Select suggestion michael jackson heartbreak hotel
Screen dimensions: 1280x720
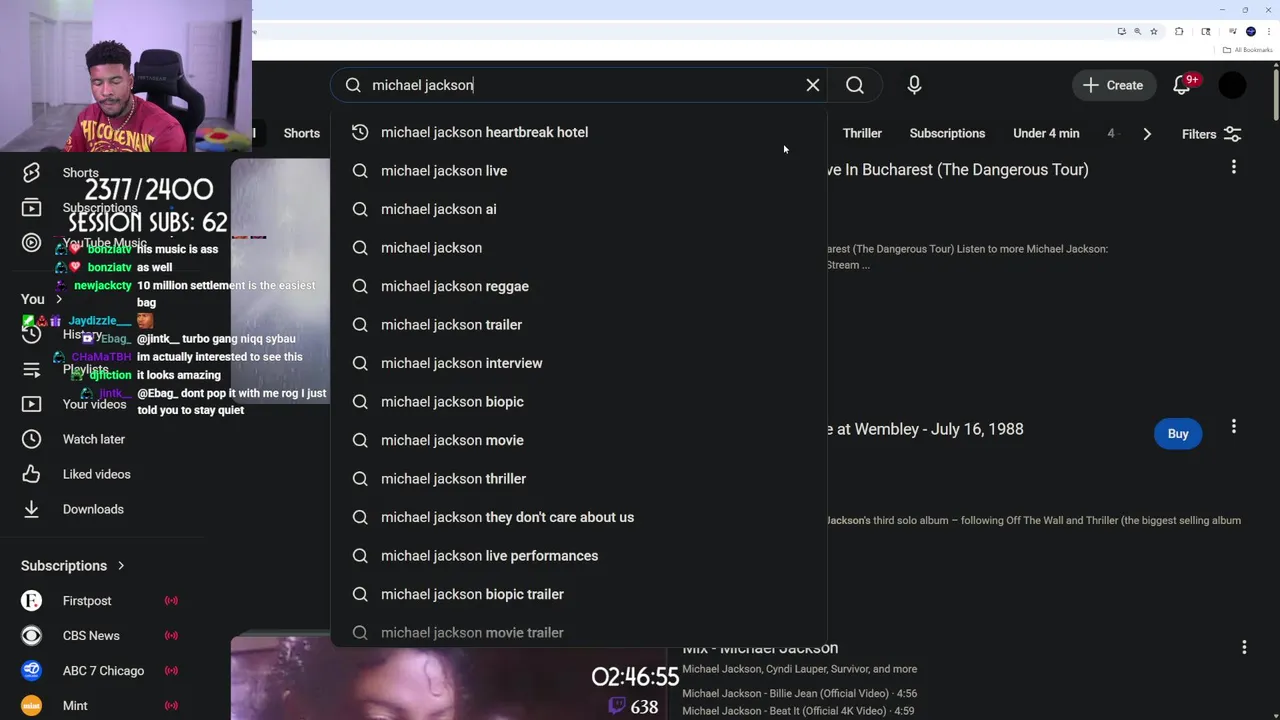tap(578, 132)
